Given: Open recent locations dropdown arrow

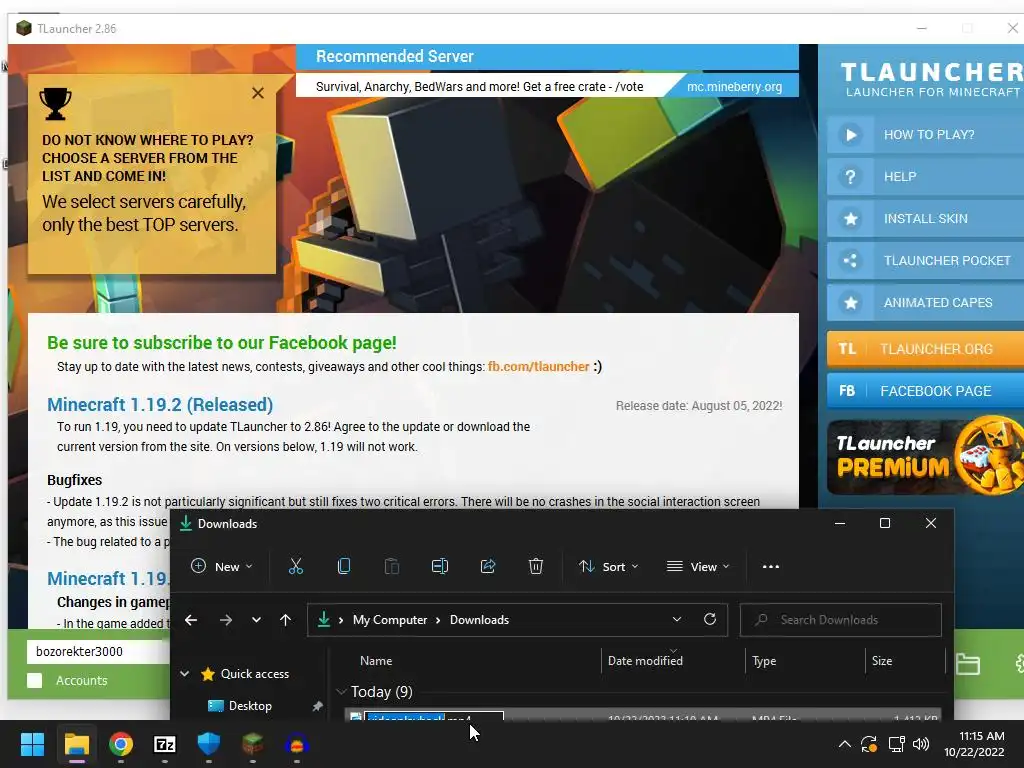Looking at the screenshot, I should 256,620.
